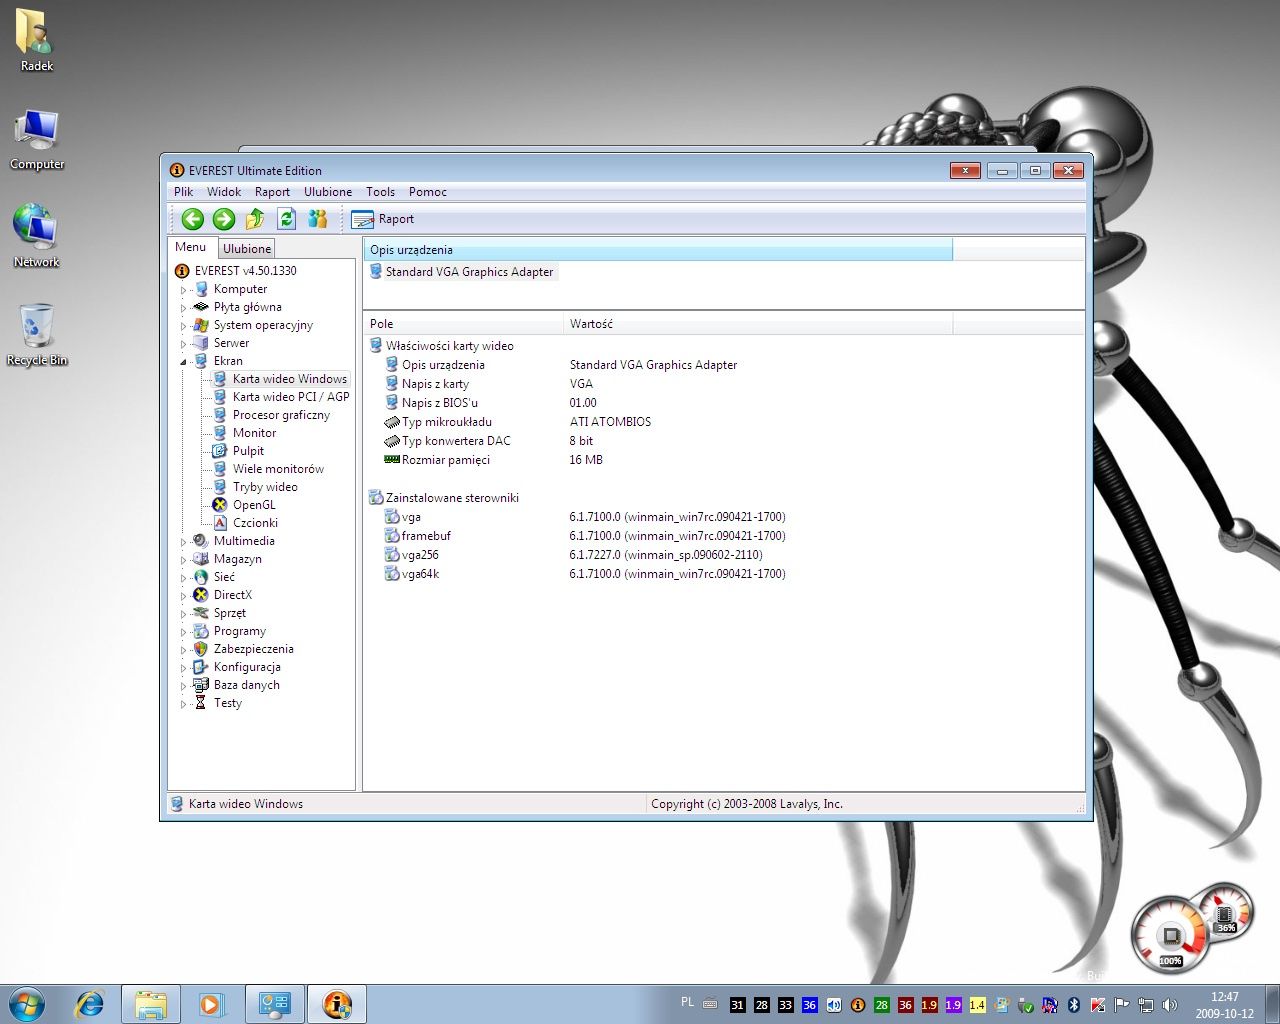Expand the Programy tree node
This screenshot has height=1024, width=1280.
(183, 632)
